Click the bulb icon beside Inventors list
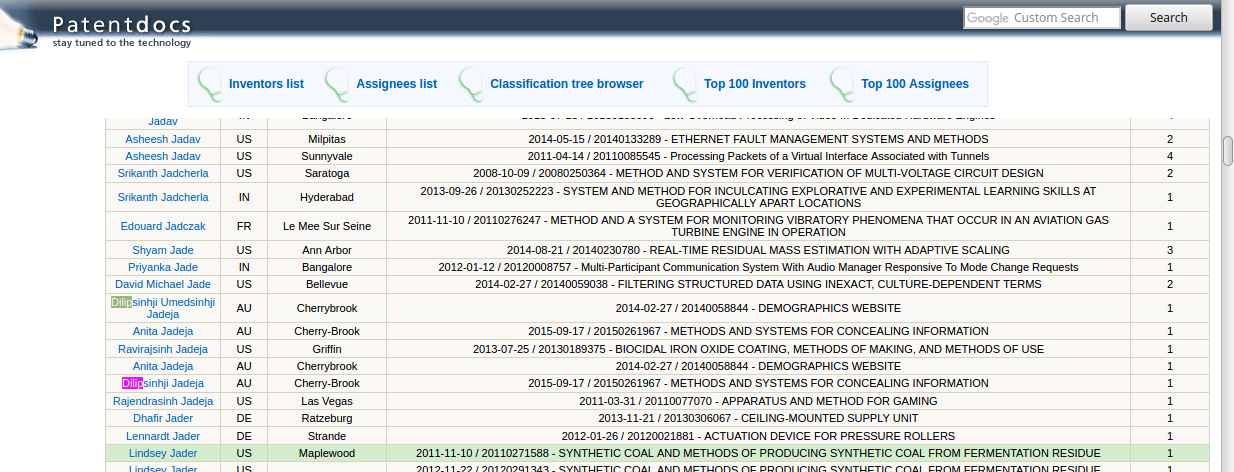1234x472 pixels. pos(210,84)
